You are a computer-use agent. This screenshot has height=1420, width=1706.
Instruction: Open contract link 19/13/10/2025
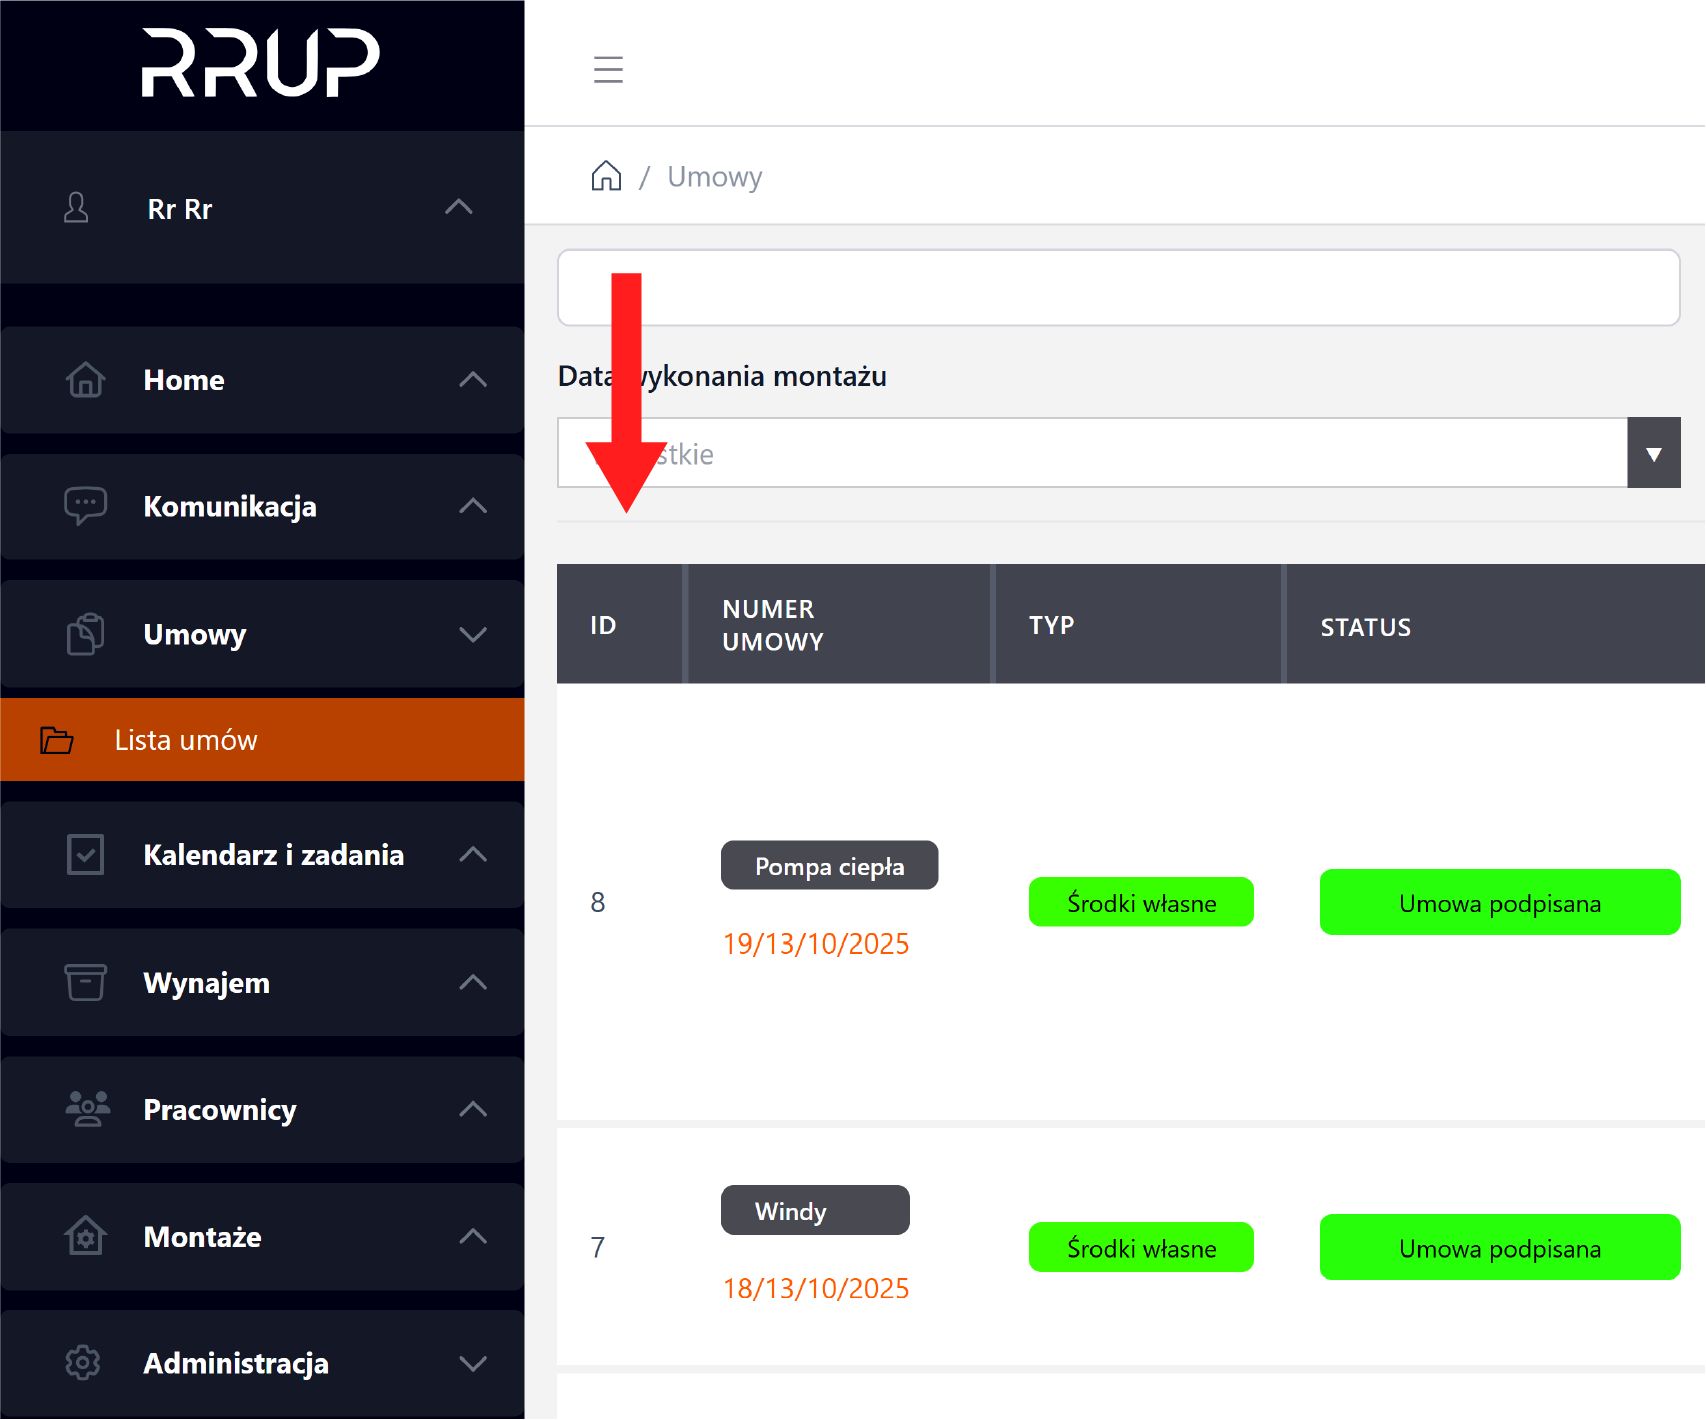pyautogui.click(x=816, y=944)
